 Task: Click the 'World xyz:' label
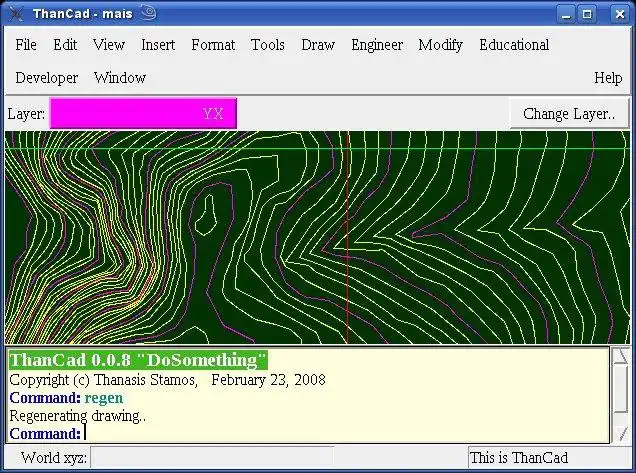click(54, 458)
